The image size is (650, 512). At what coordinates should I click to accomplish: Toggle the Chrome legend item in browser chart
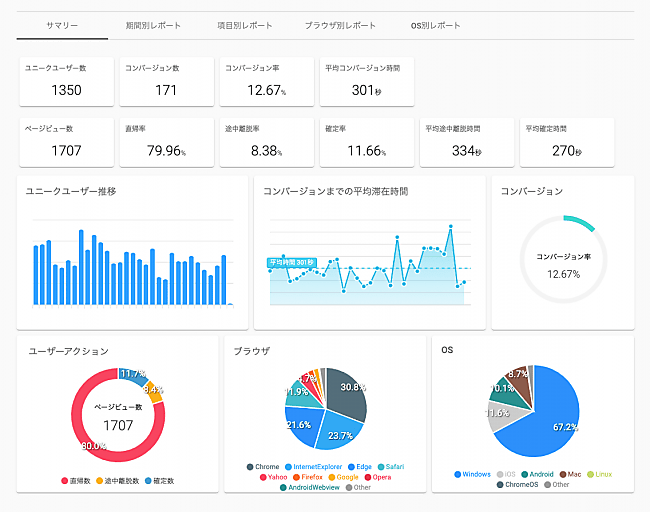(x=262, y=466)
